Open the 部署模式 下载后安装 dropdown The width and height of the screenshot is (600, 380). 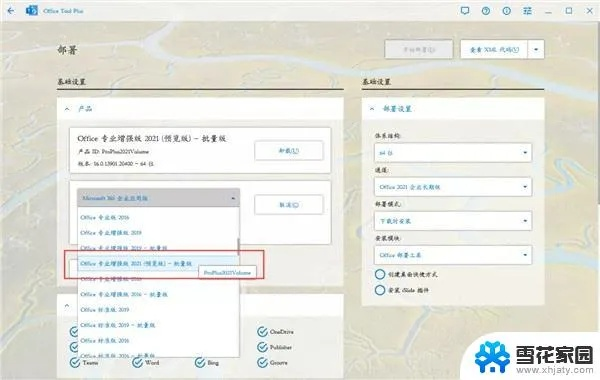(x=453, y=221)
